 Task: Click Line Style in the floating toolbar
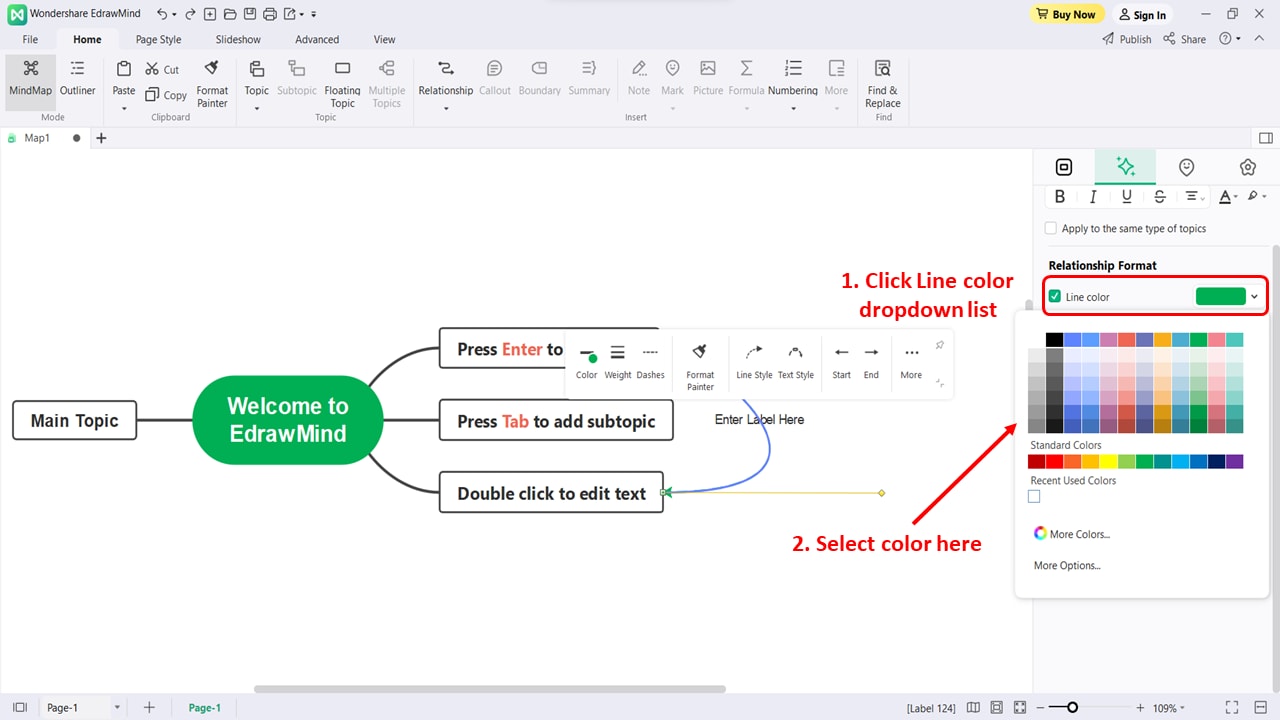coord(754,362)
